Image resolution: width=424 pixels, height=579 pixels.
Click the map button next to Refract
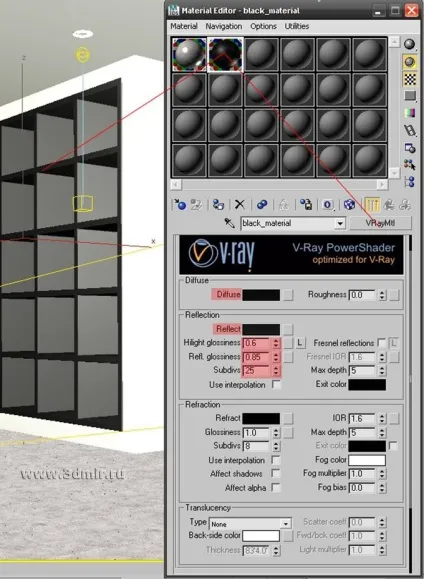[x=288, y=419]
